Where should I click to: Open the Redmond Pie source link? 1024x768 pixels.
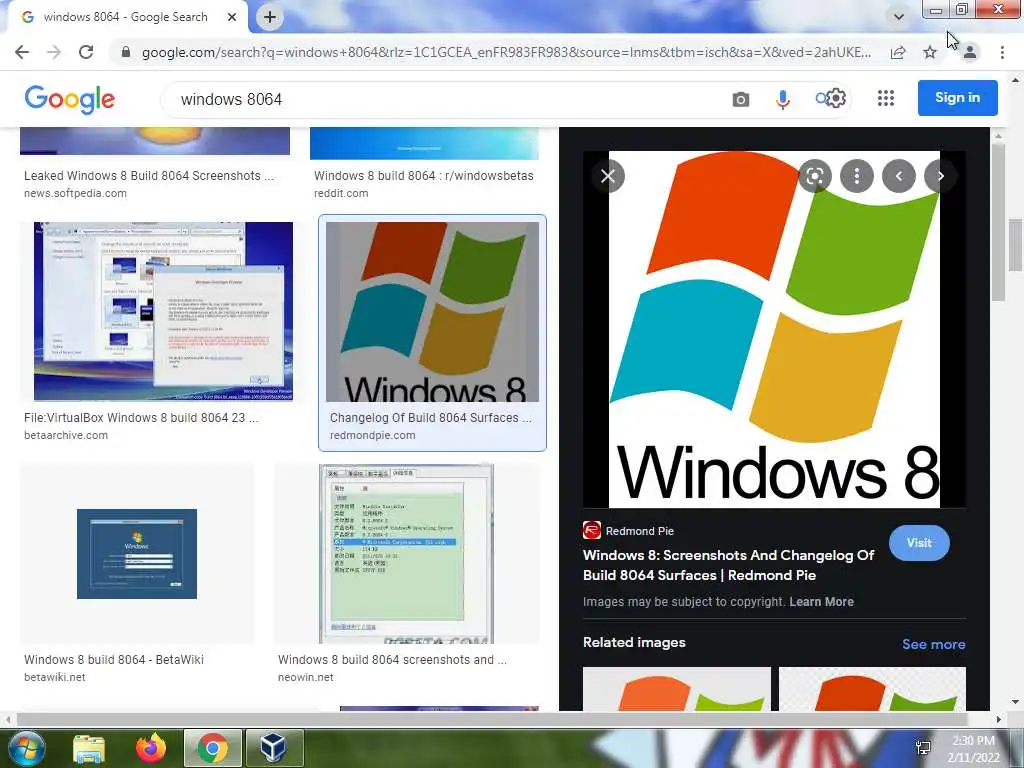[x=628, y=530]
